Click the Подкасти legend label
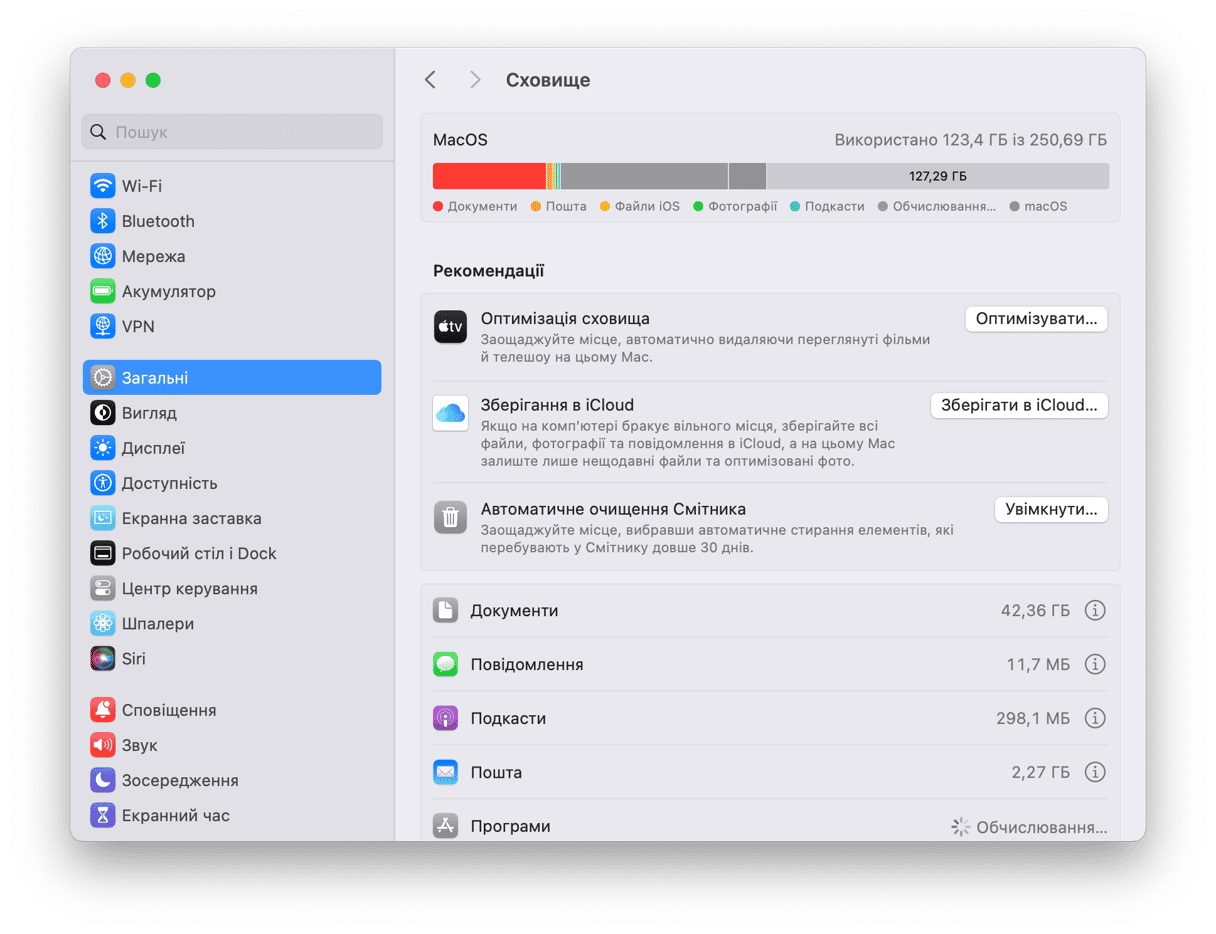 [834, 207]
